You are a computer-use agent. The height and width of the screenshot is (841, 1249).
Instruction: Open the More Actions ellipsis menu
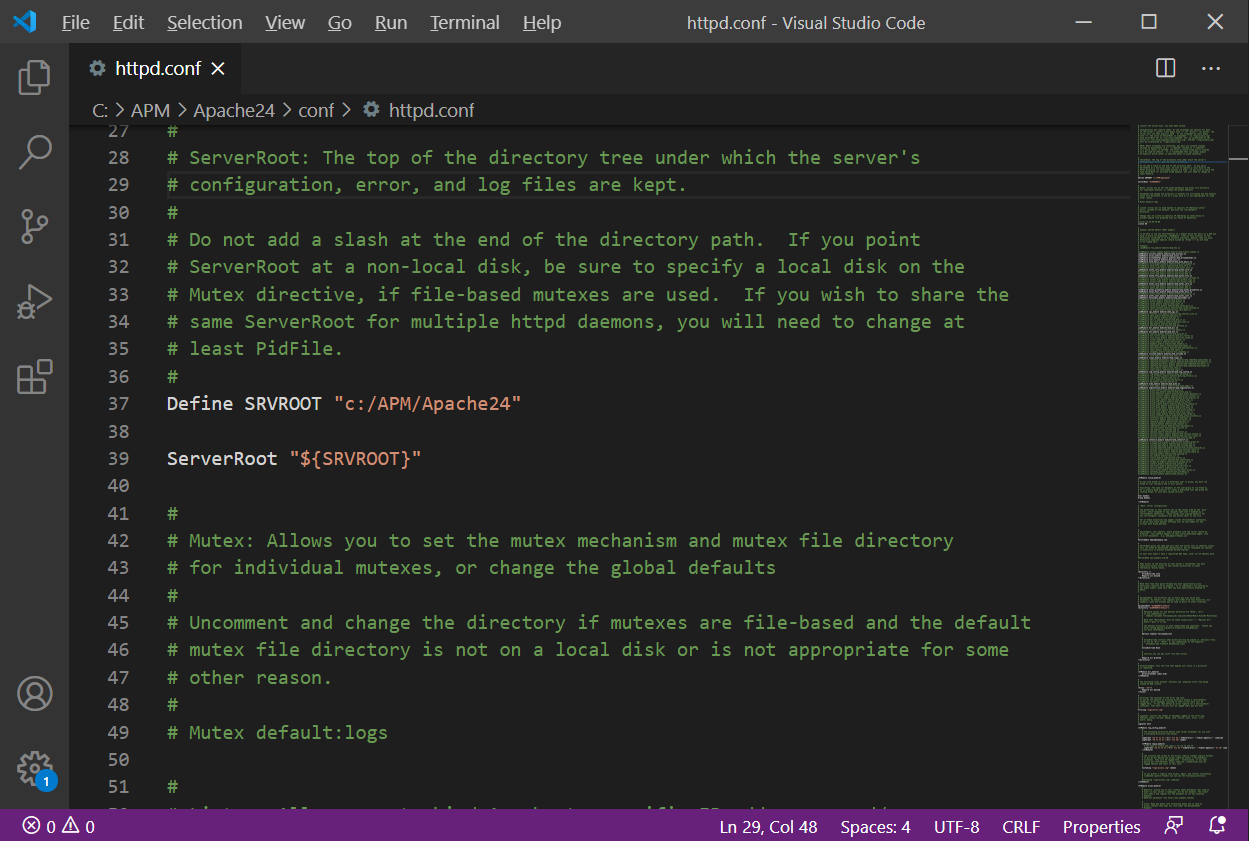1211,68
